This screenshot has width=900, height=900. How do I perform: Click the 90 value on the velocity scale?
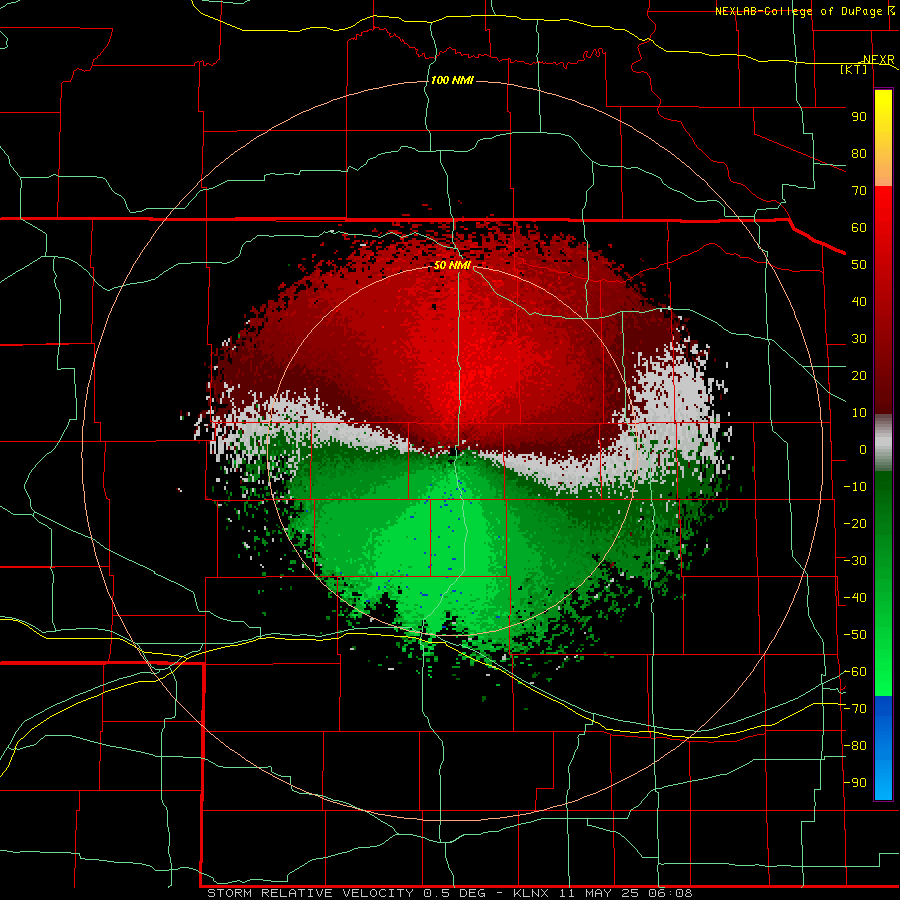tap(859, 117)
